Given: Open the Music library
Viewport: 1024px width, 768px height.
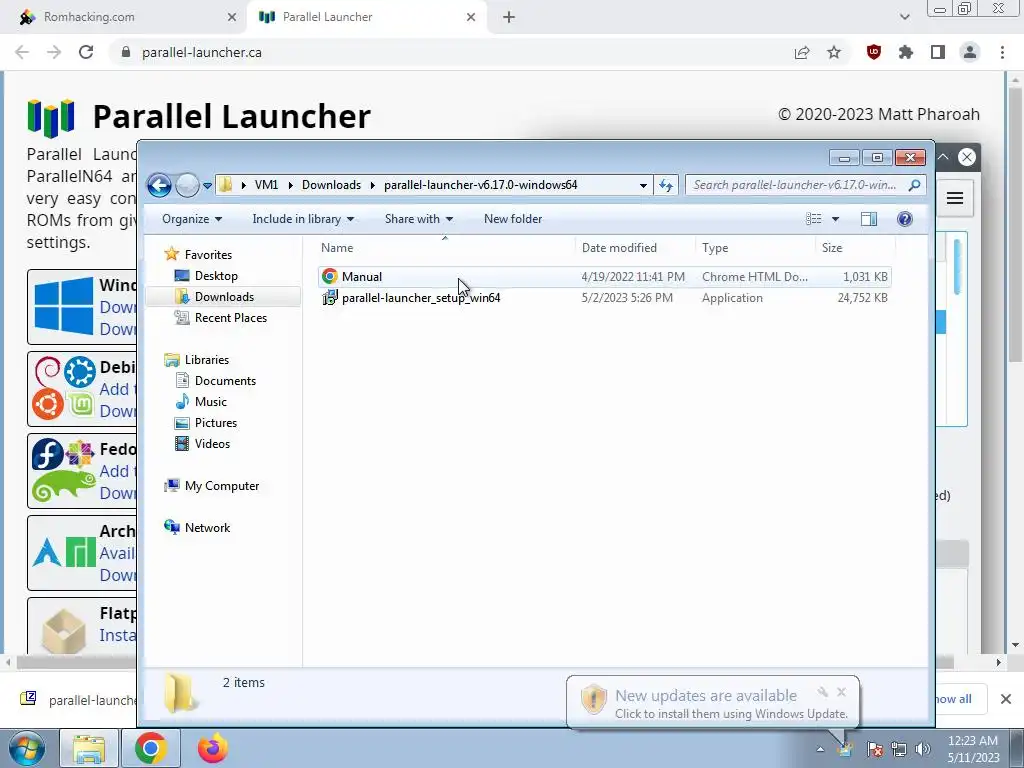Looking at the screenshot, I should [x=210, y=402].
